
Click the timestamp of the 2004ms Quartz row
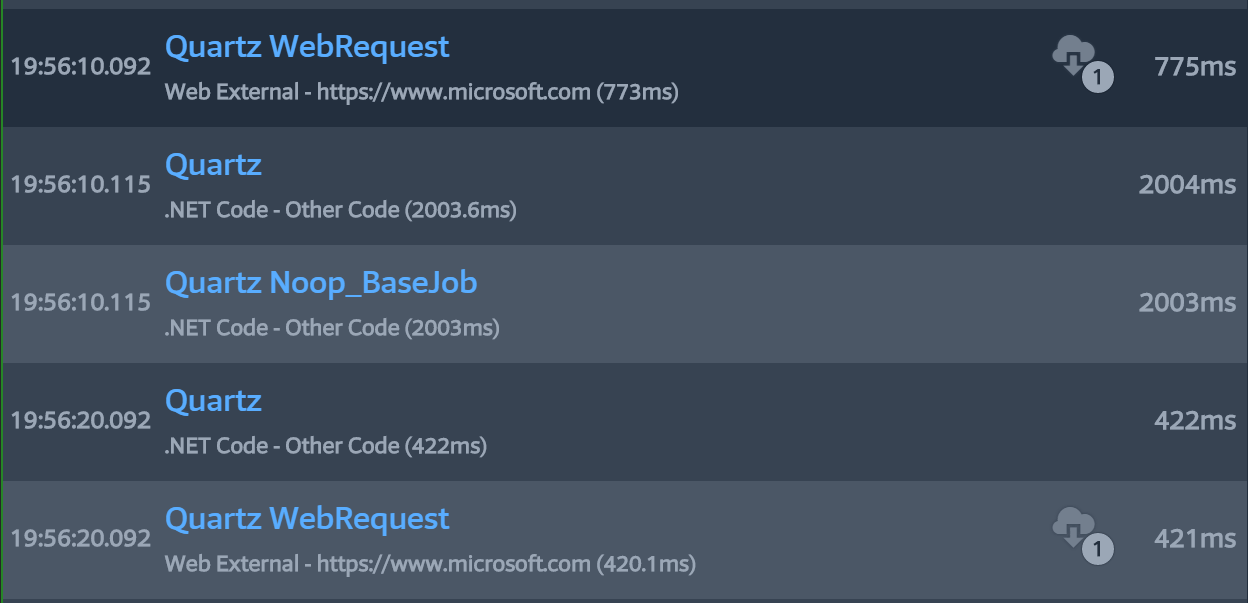pyautogui.click(x=81, y=185)
